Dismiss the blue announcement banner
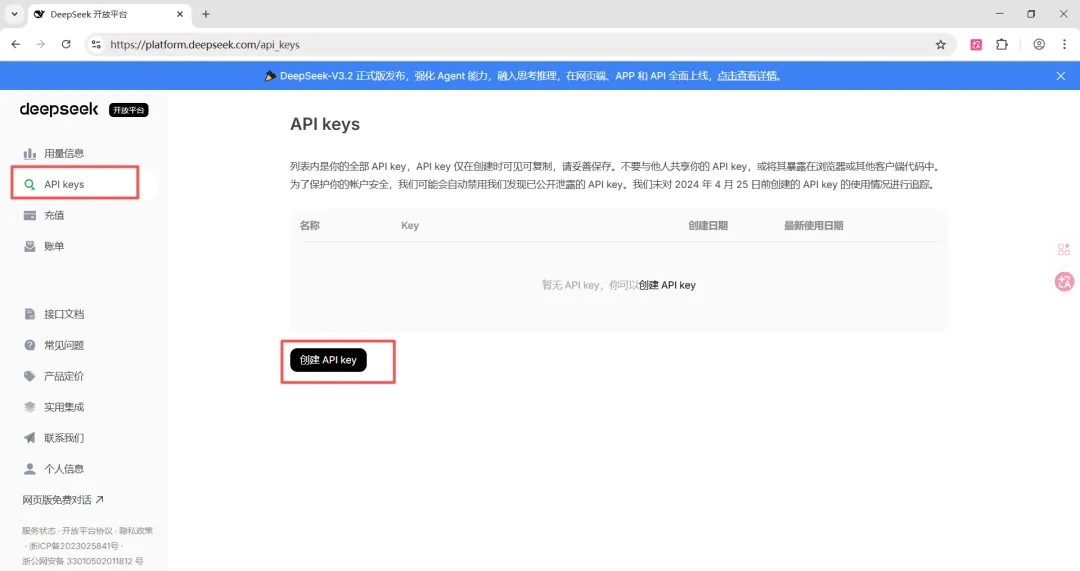The image size is (1080, 571). (1061, 76)
